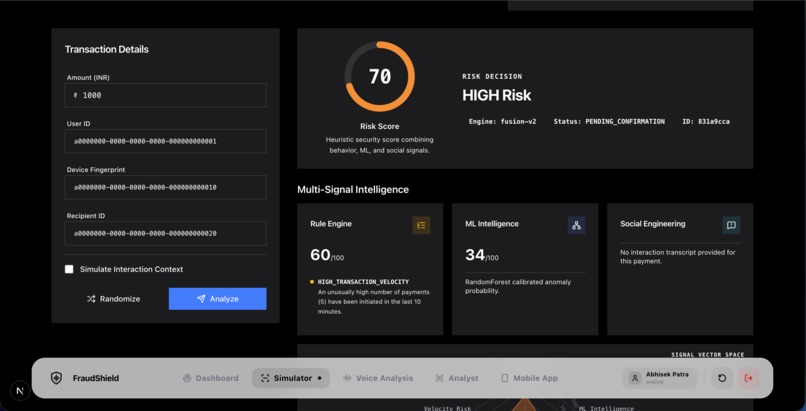
Task: Click the ID: 831a9cca text
Action: pos(706,122)
